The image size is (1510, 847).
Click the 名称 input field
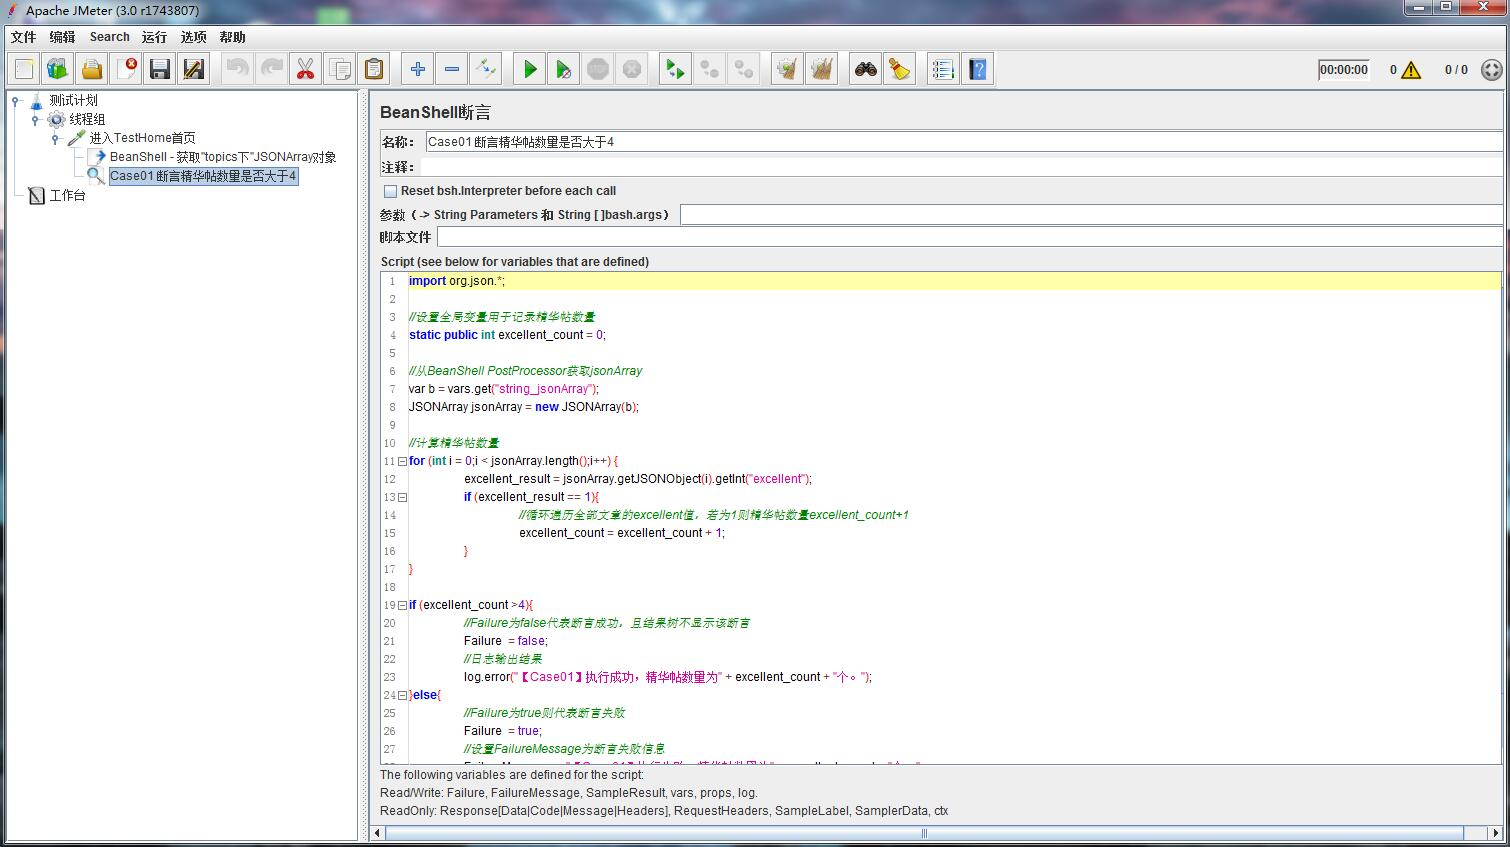pyautogui.click(x=964, y=142)
